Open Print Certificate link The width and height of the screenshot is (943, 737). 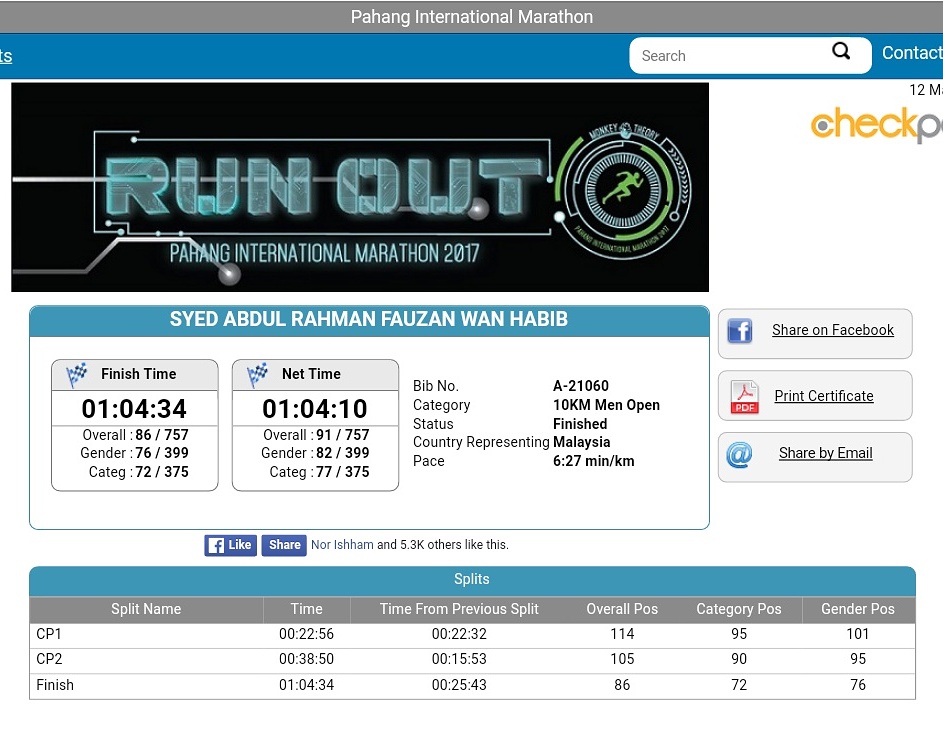pyautogui.click(x=823, y=396)
